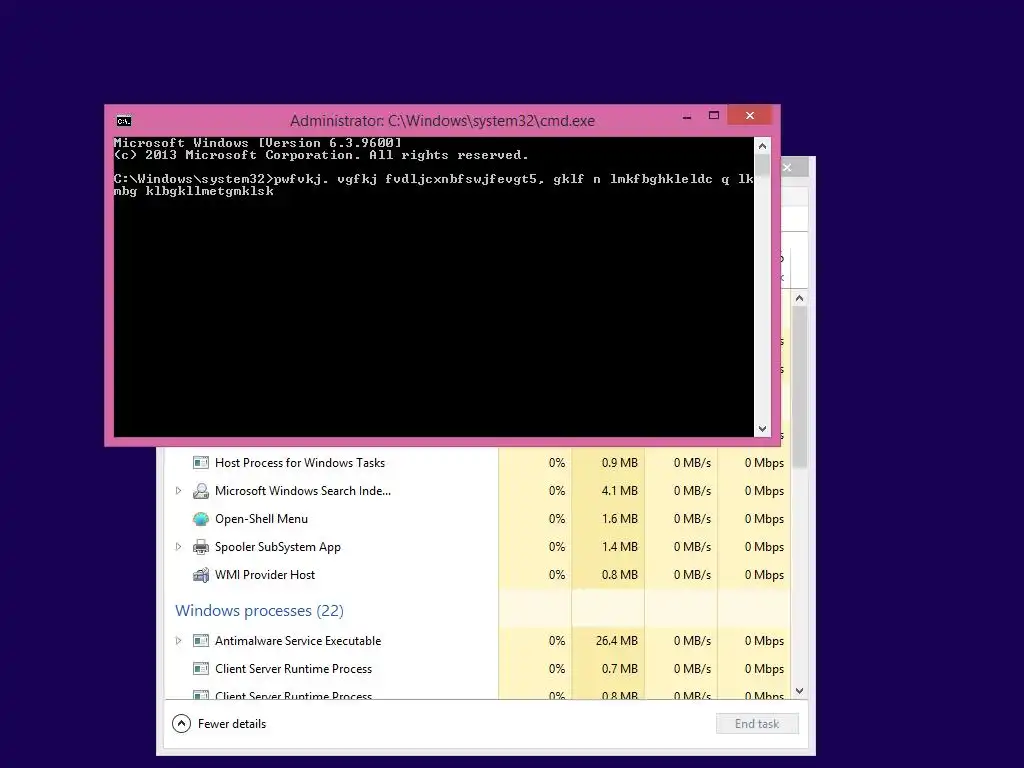Click the cmd.exe window system icon

click(x=123, y=121)
